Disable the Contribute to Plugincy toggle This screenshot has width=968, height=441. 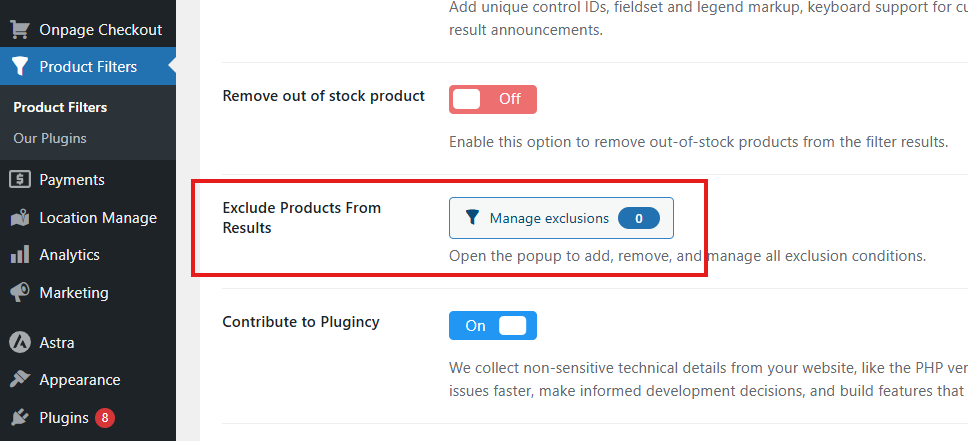pos(492,325)
